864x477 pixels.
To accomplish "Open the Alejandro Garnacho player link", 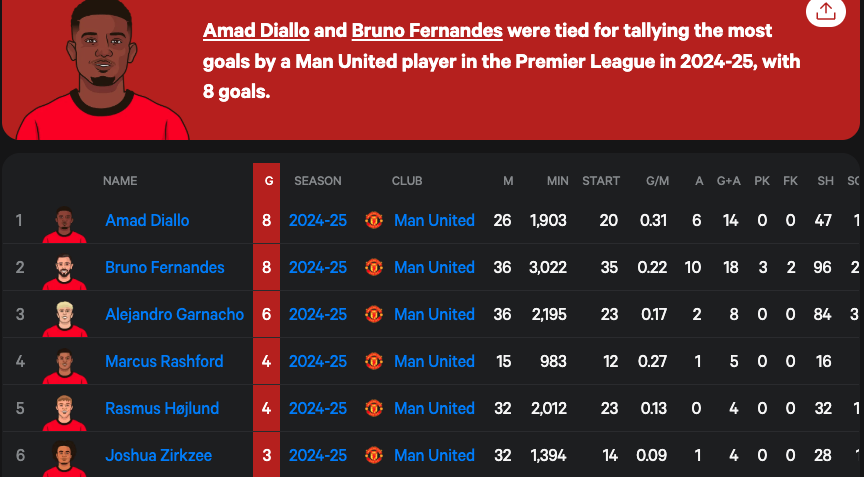I will [x=175, y=314].
